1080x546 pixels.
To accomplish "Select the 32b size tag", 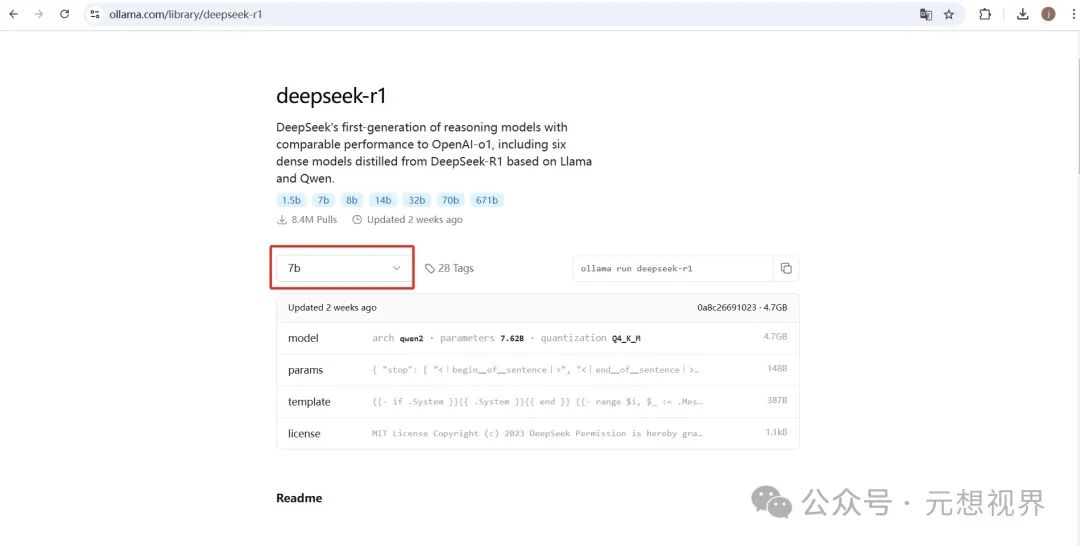I will click(417, 200).
